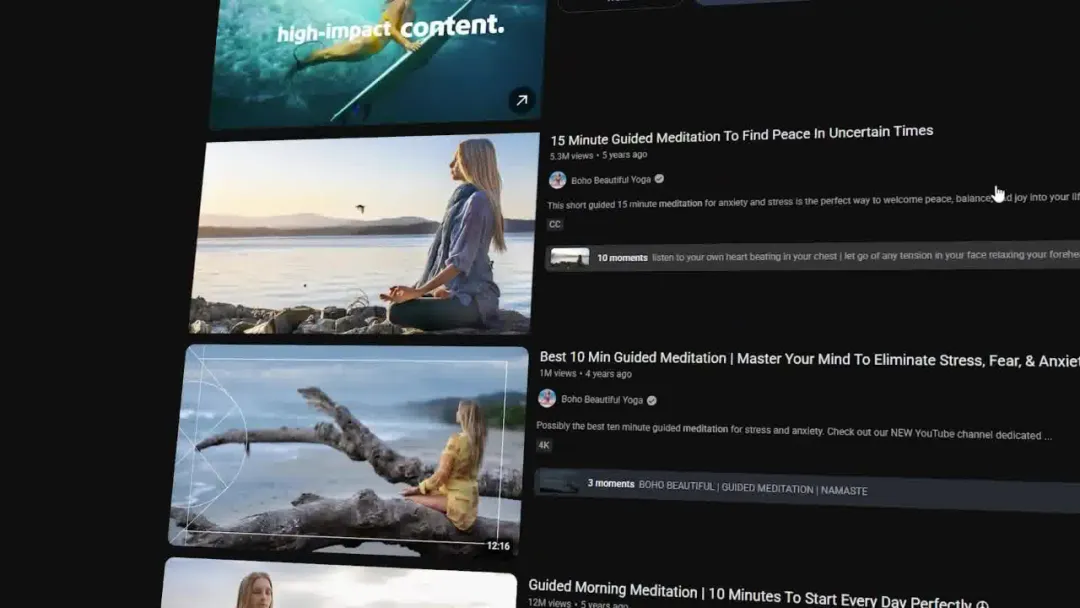Click the external link arrow on the ad thumbnail

521,99
